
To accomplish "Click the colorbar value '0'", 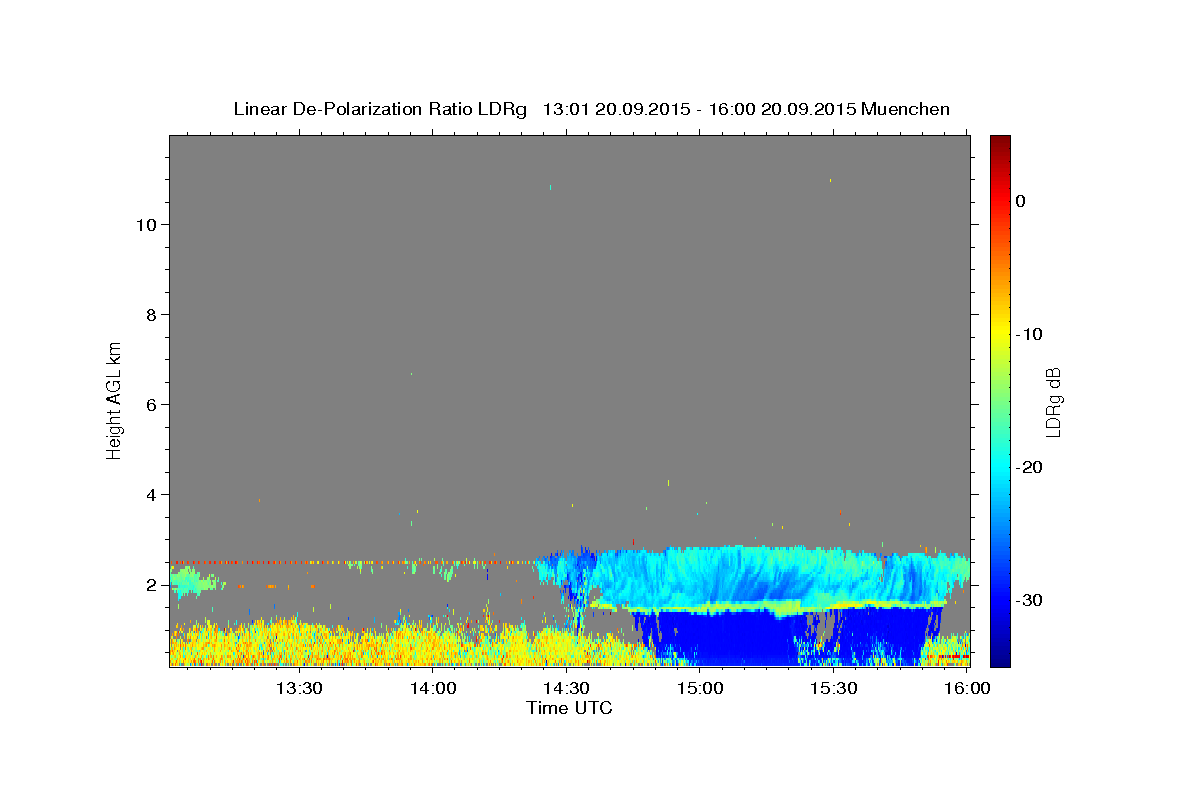I will pyautogui.click(x=1020, y=201).
